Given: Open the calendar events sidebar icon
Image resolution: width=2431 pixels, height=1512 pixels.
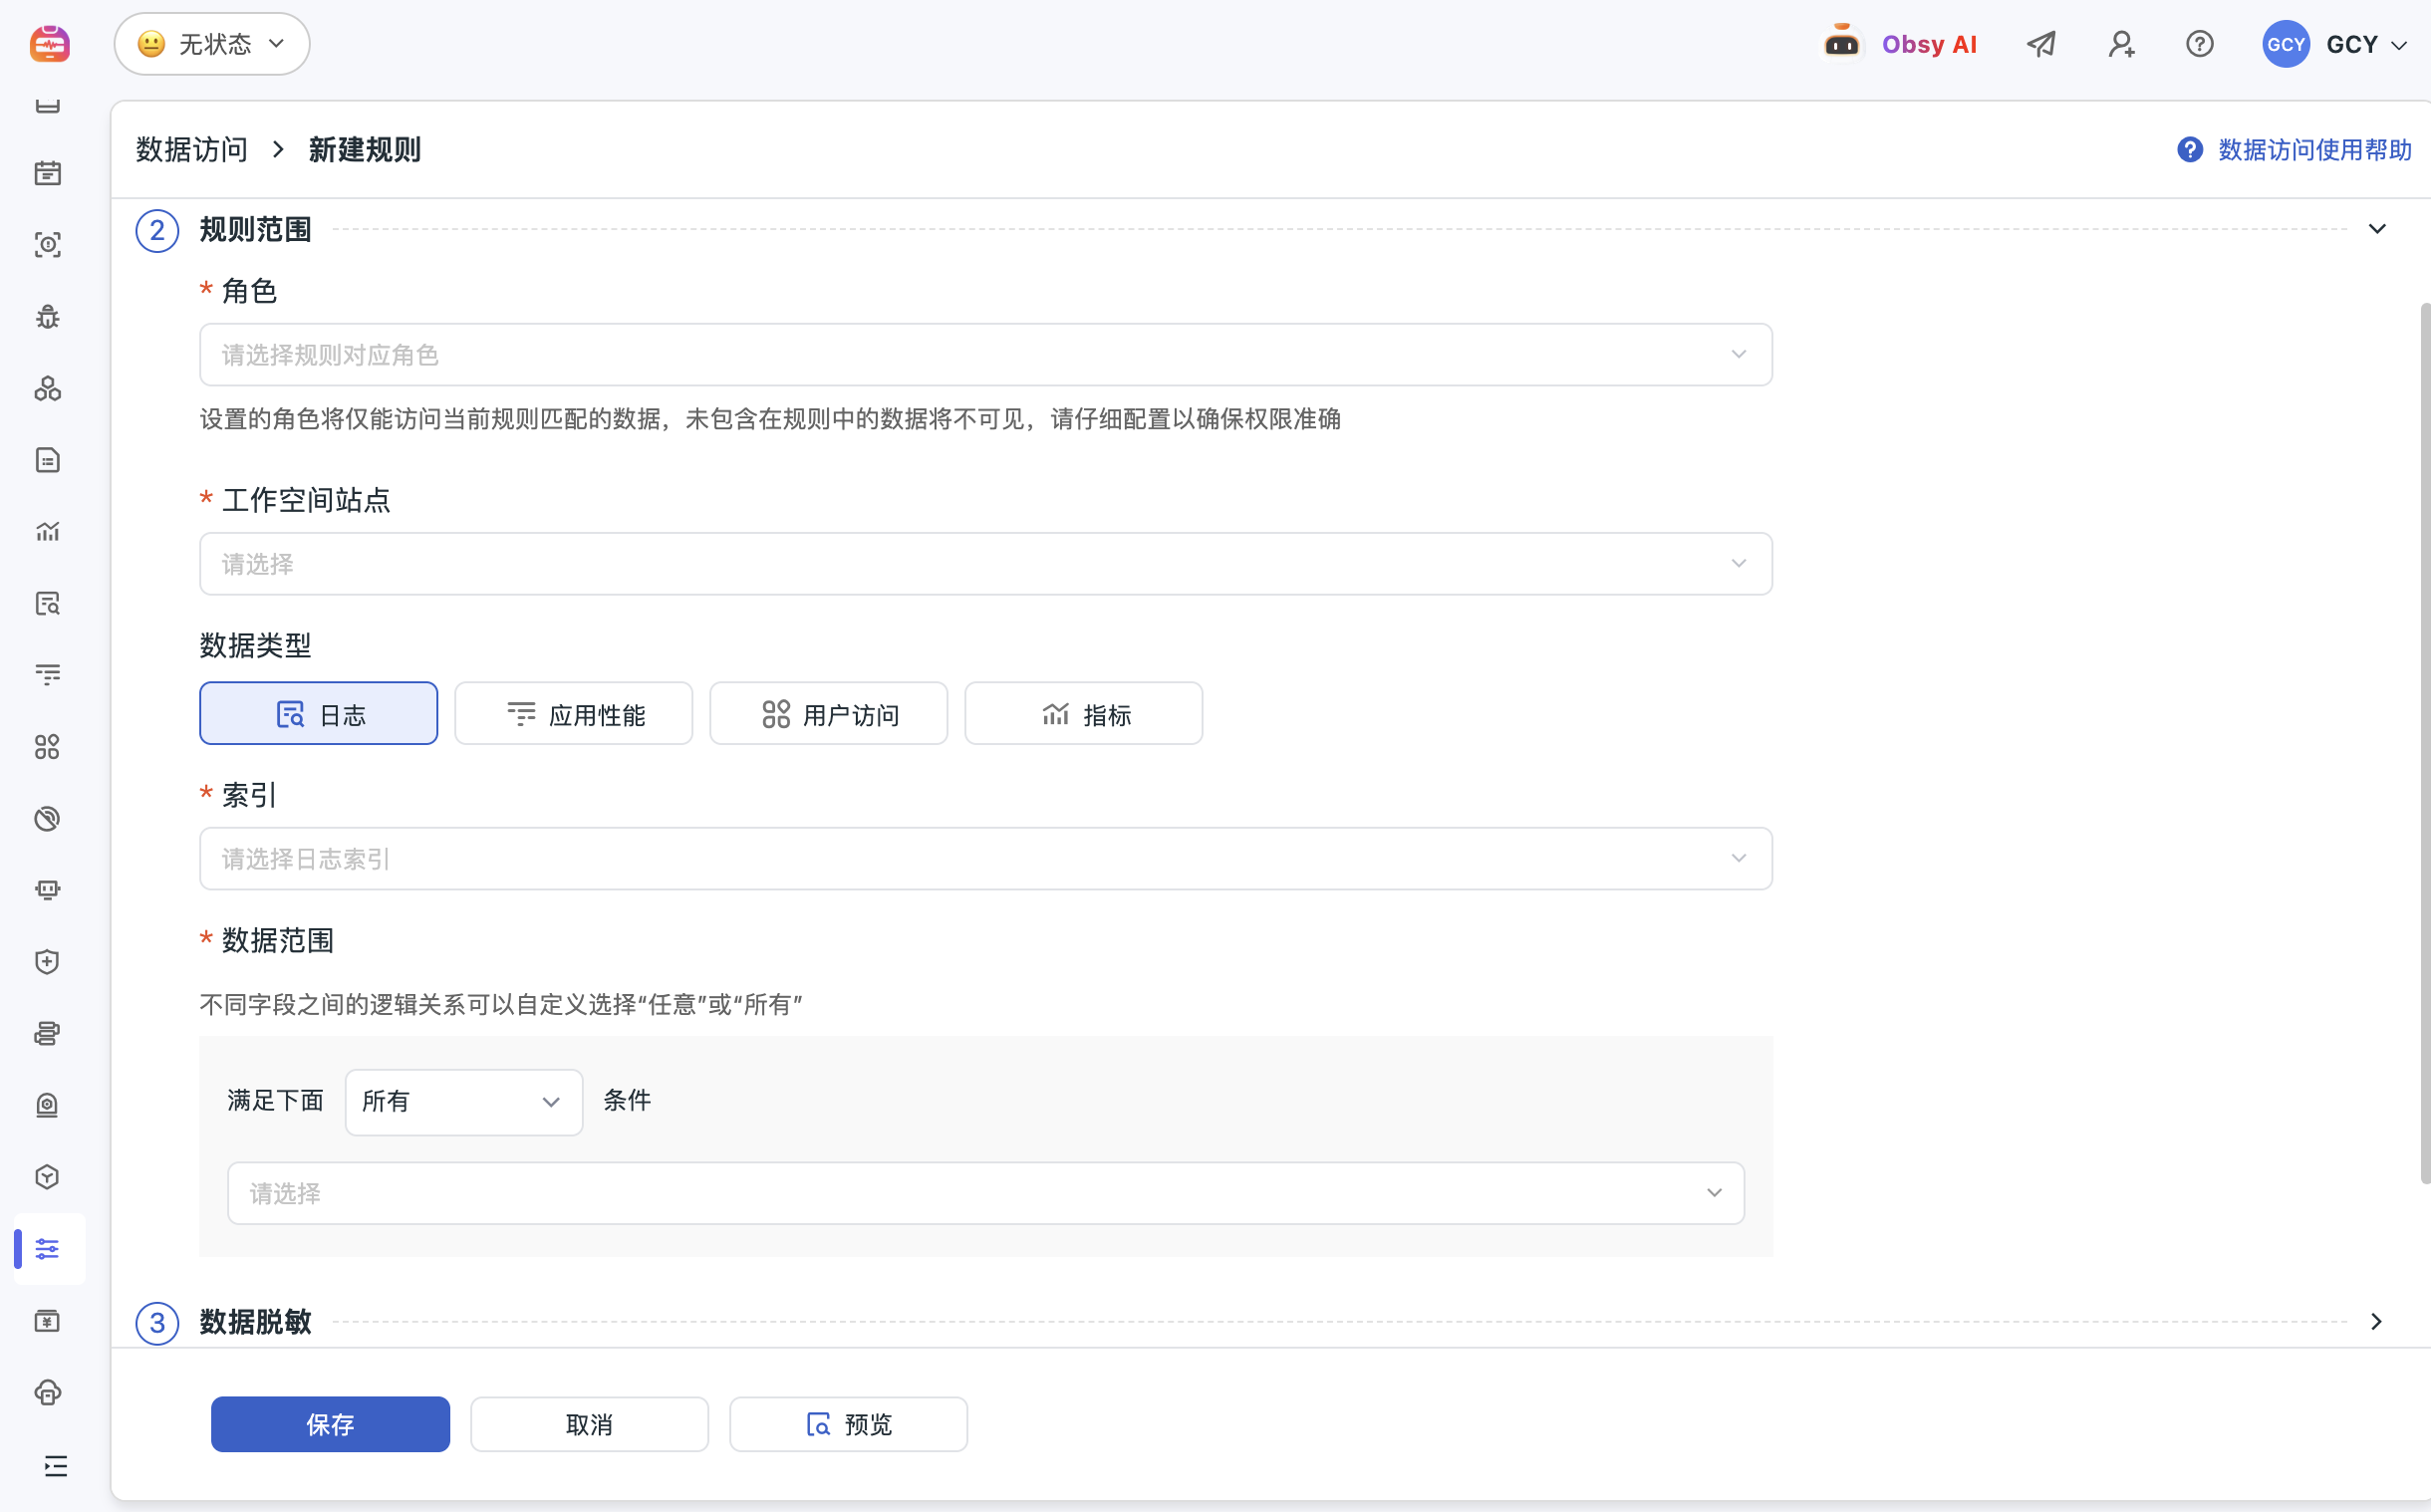Looking at the screenshot, I should pos(48,173).
